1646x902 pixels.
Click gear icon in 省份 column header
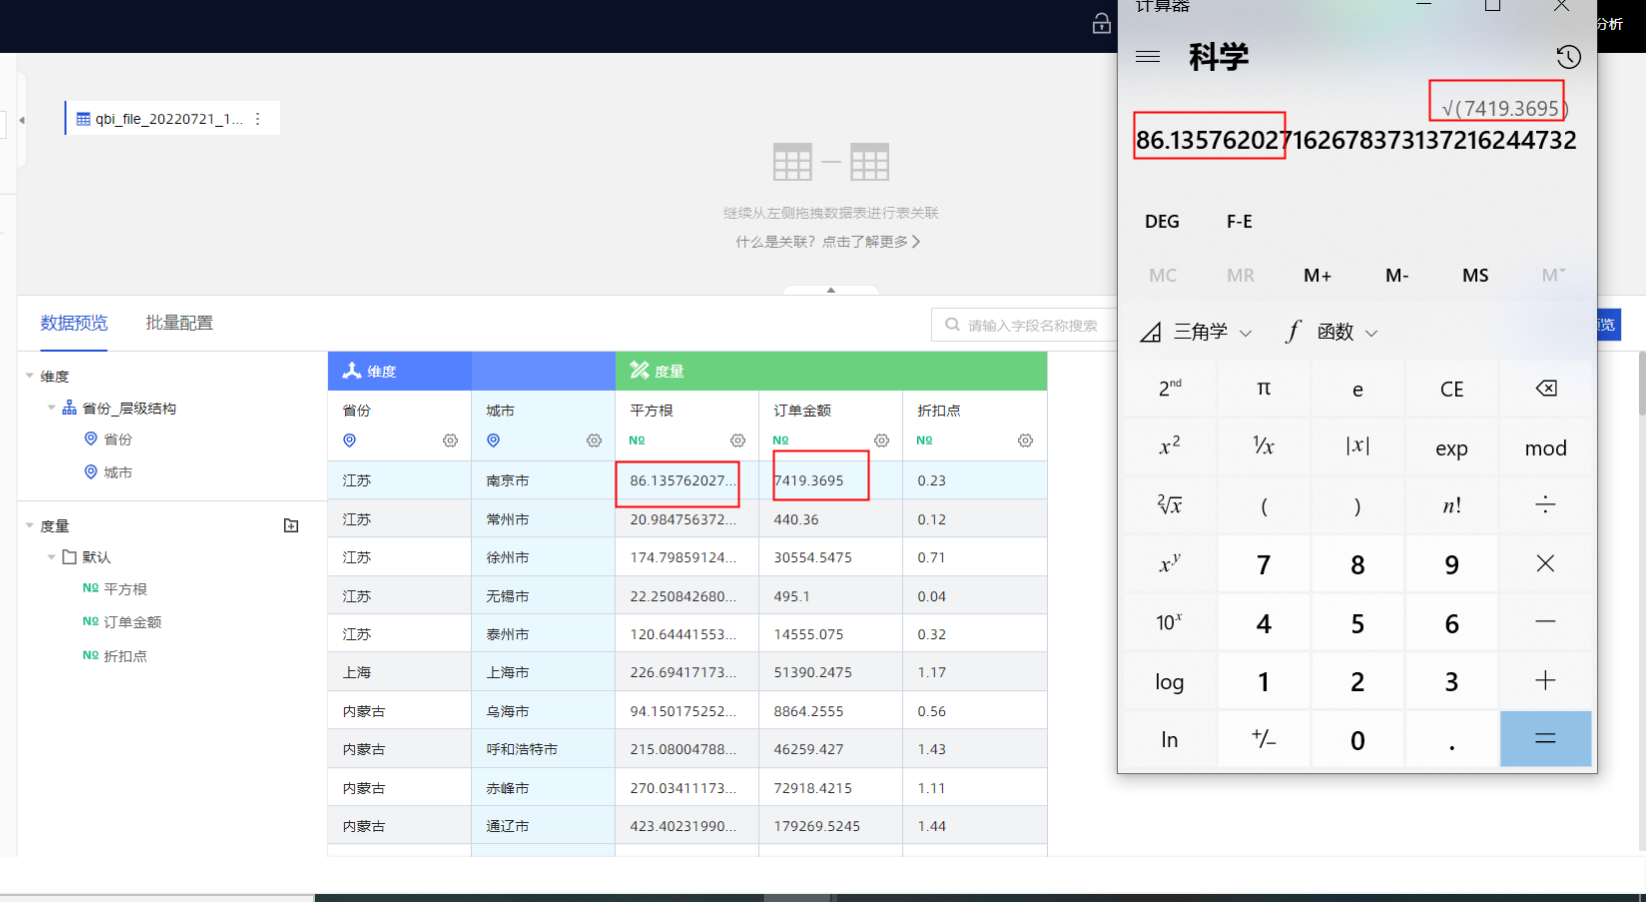450,441
